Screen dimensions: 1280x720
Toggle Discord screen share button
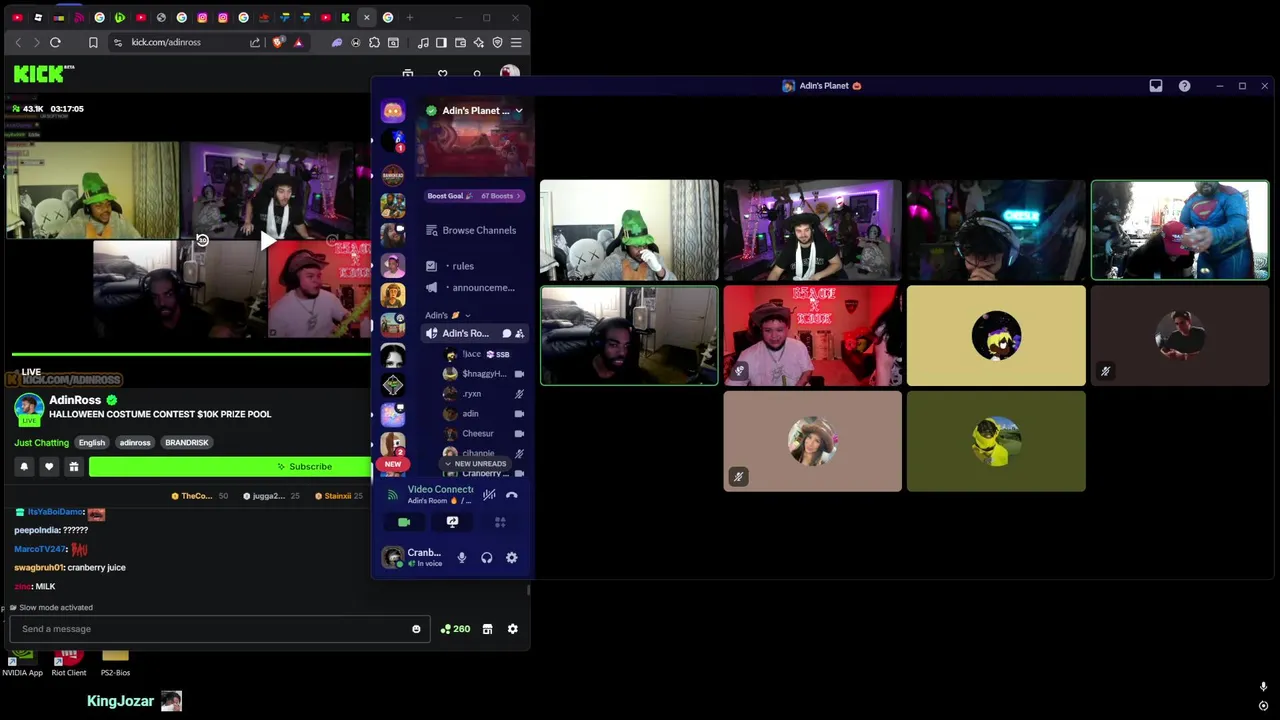click(x=452, y=522)
